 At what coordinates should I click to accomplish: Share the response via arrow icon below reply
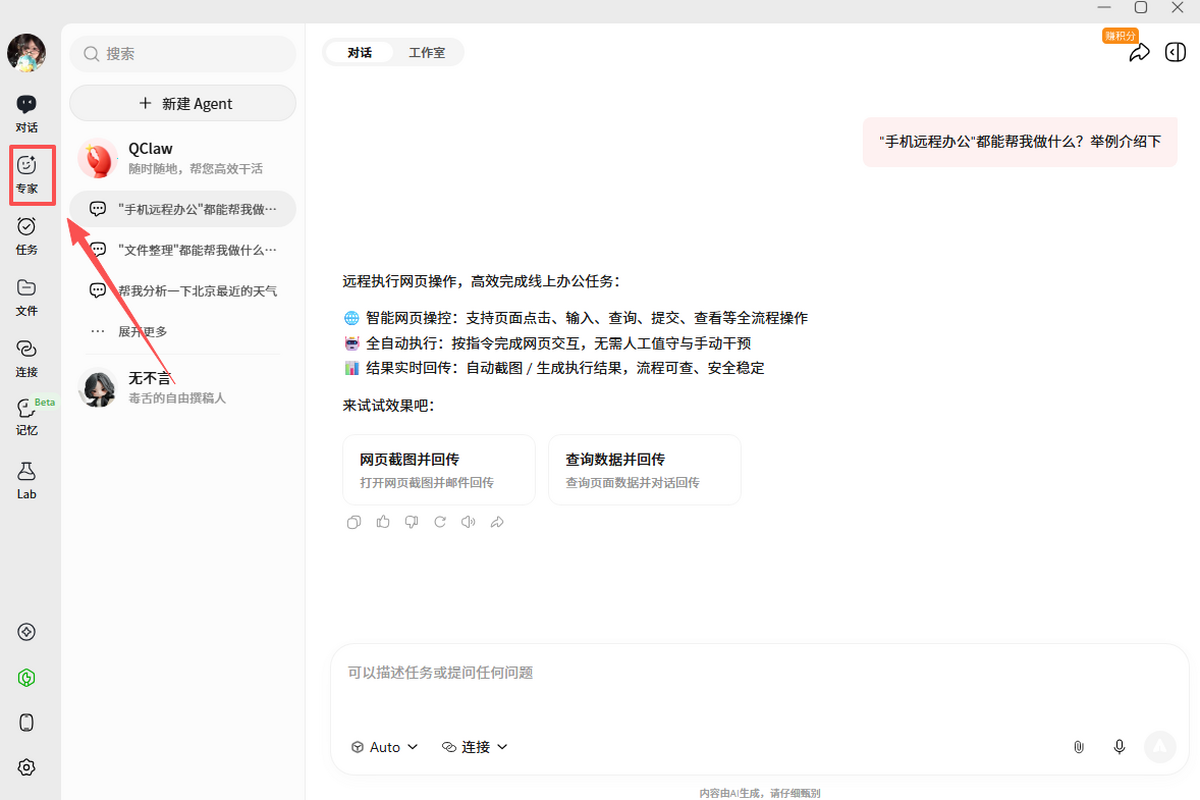(497, 522)
